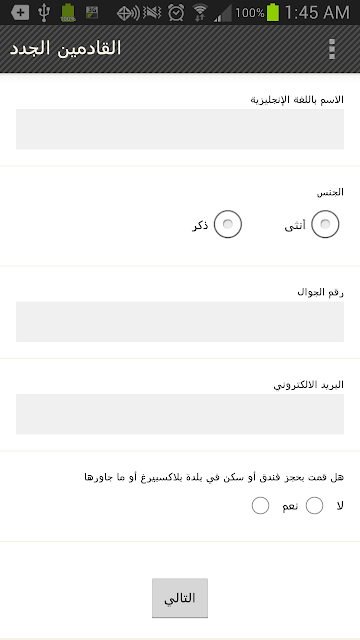Choose نعم for hotel booking question
Screen dimensions: 360x640
click(x=260, y=506)
